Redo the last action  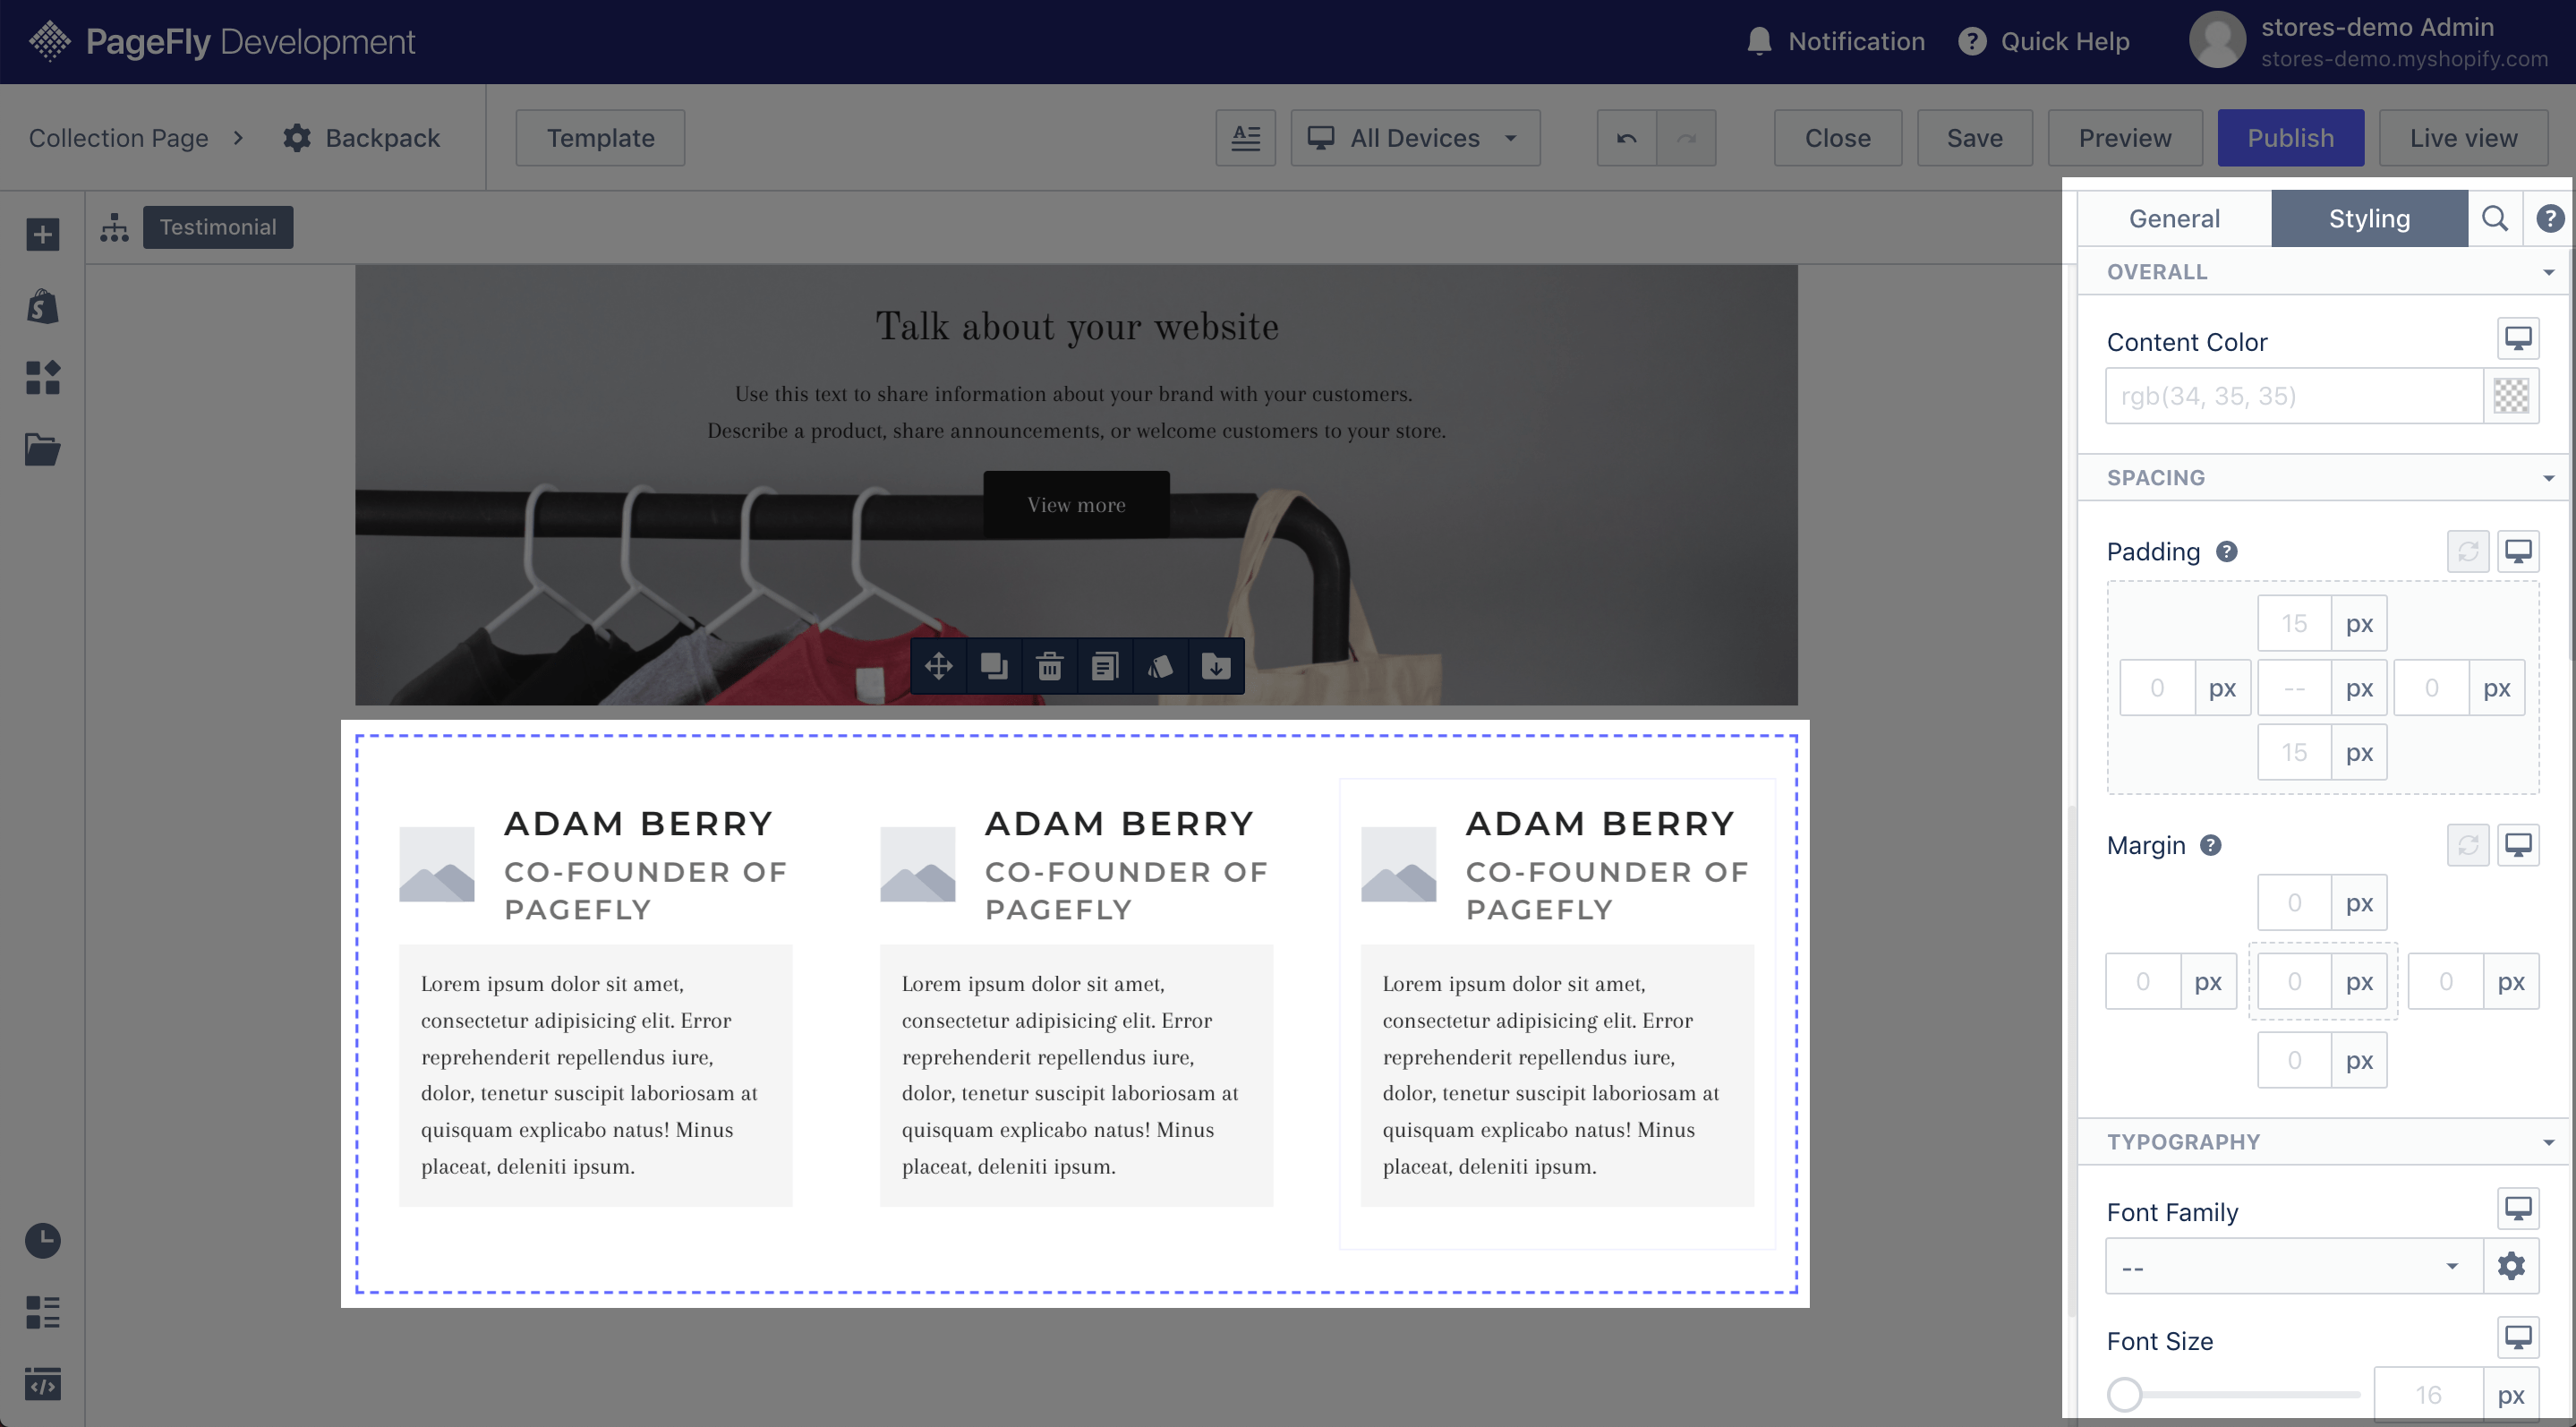(1686, 138)
